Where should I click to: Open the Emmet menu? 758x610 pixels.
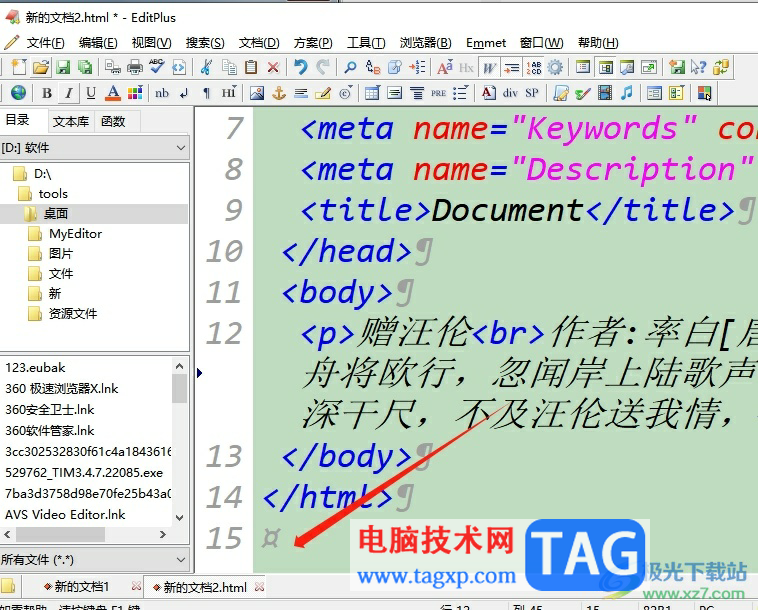(x=486, y=43)
